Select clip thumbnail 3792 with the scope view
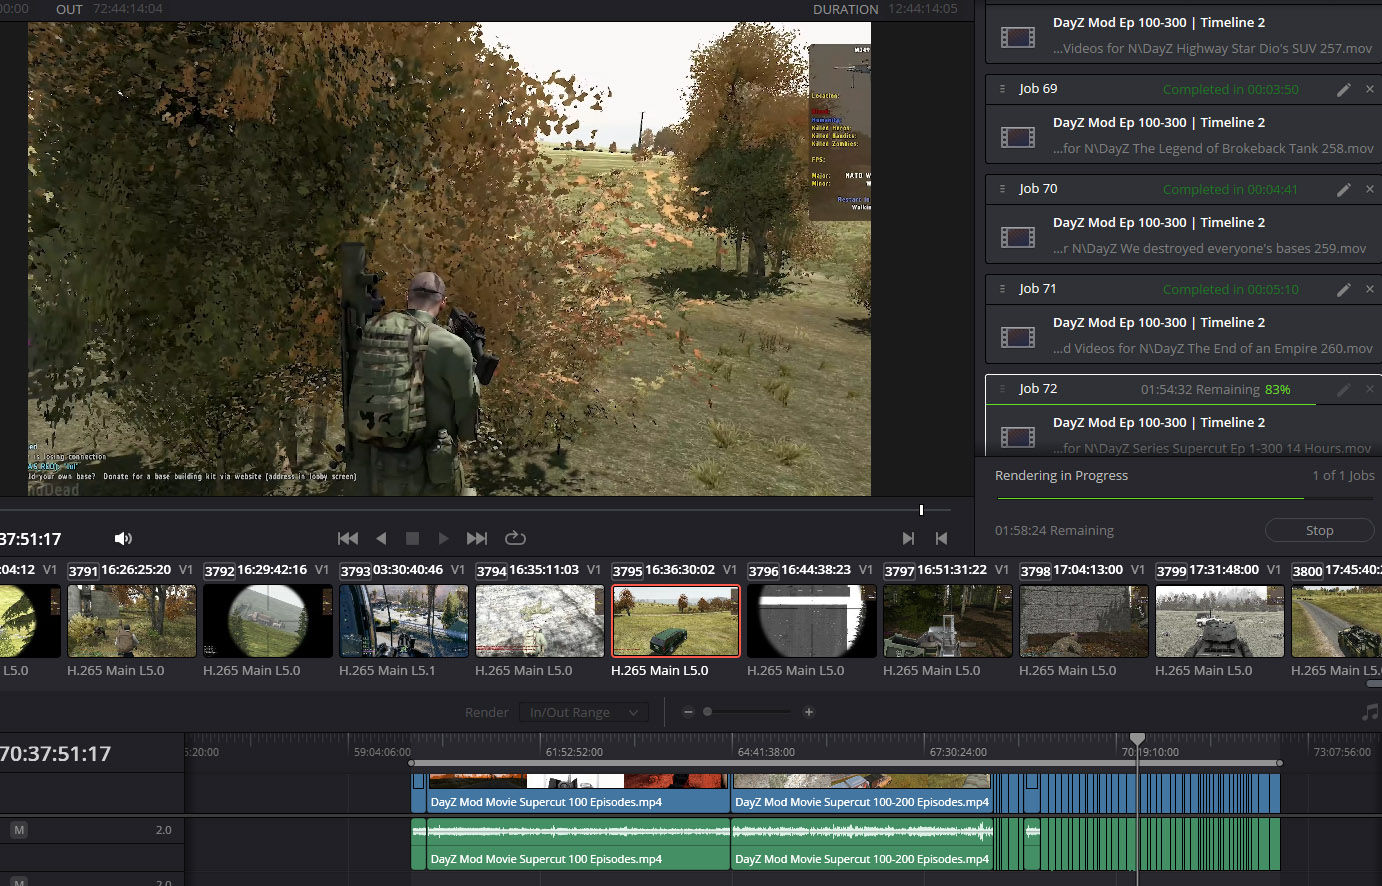The height and width of the screenshot is (886, 1382). point(268,621)
